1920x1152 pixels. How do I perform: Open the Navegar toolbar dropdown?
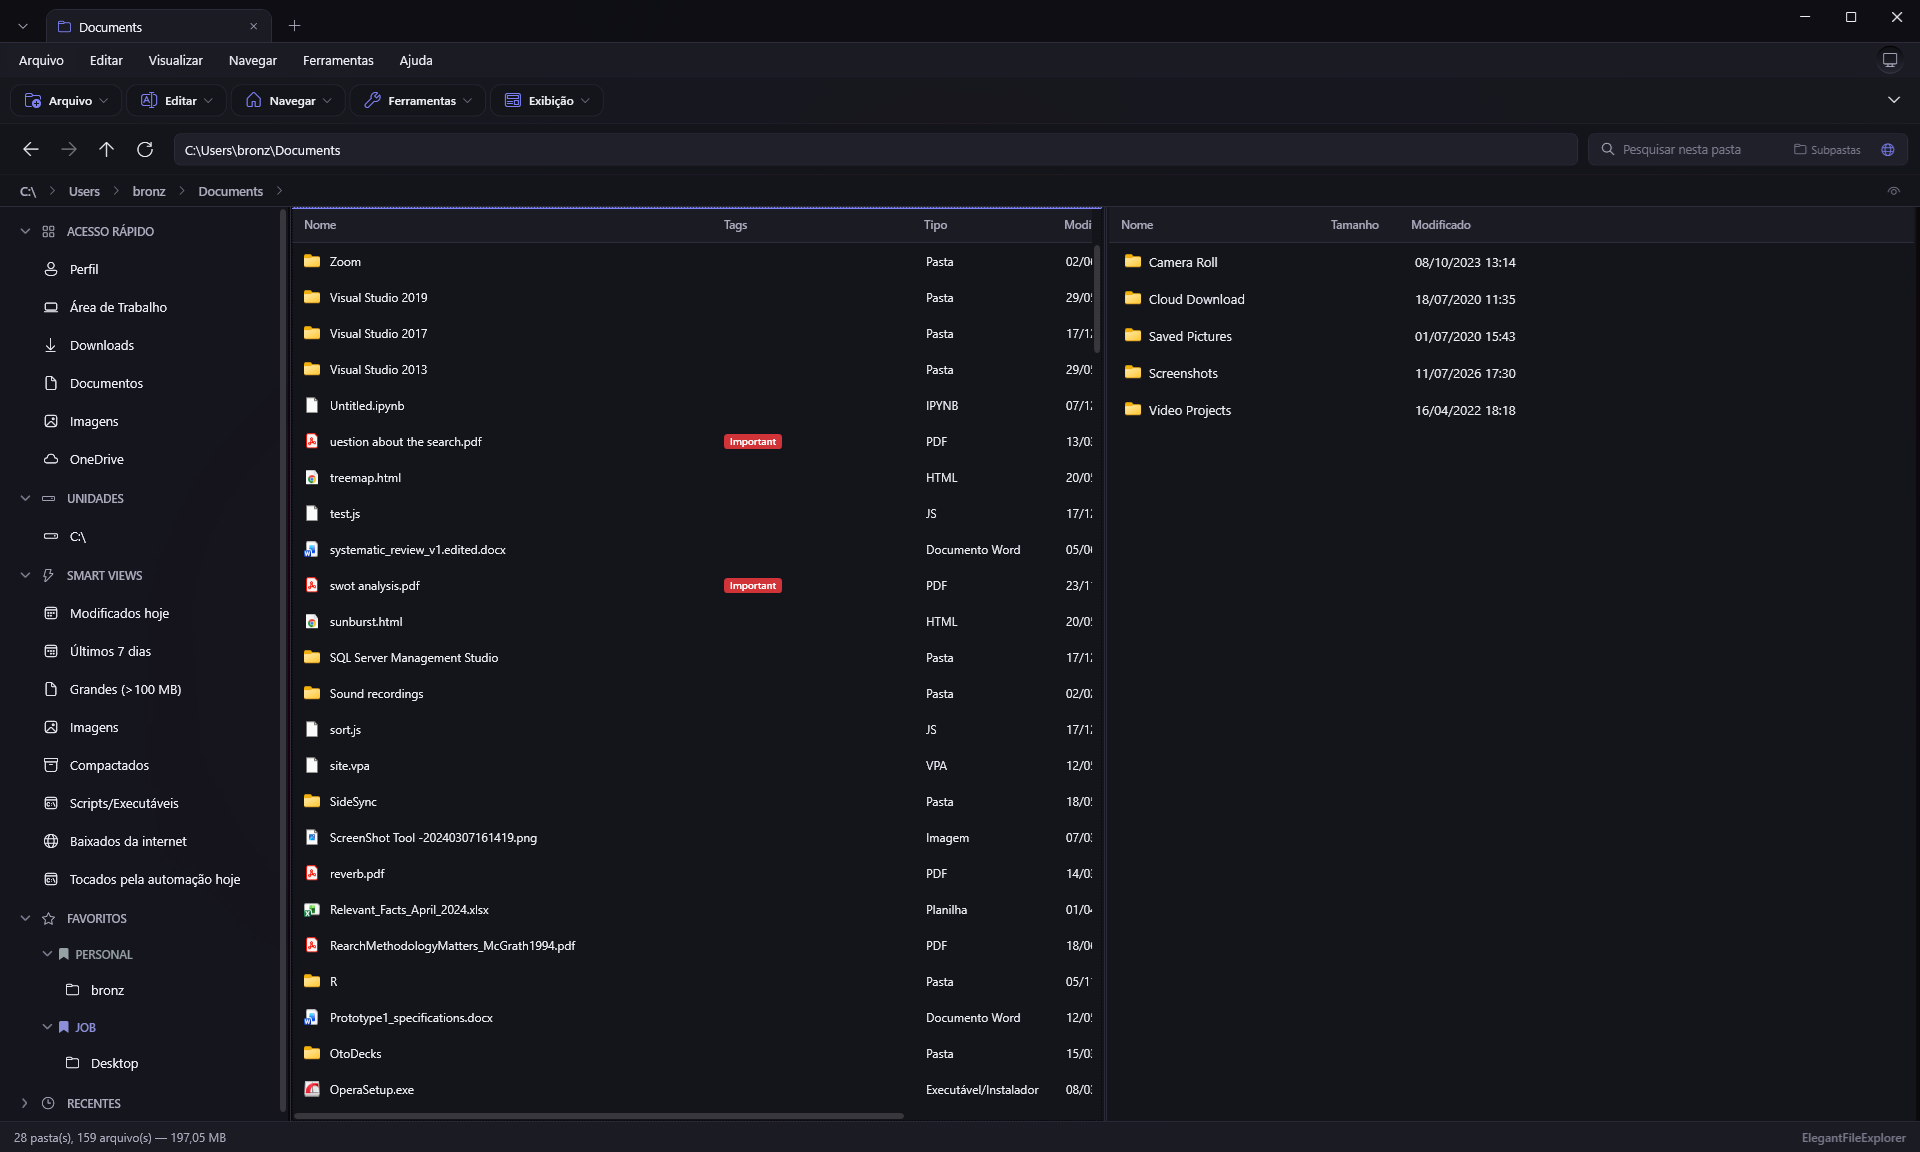(288, 101)
